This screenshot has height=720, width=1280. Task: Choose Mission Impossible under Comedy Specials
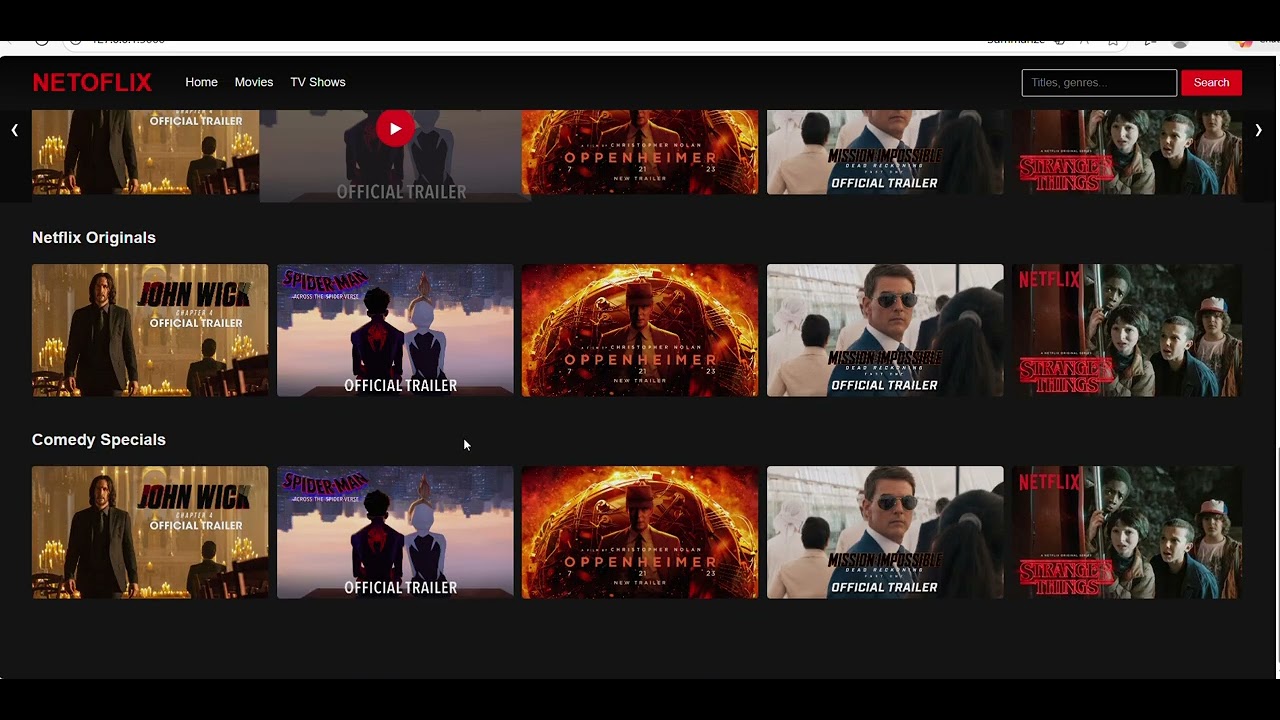(x=885, y=532)
